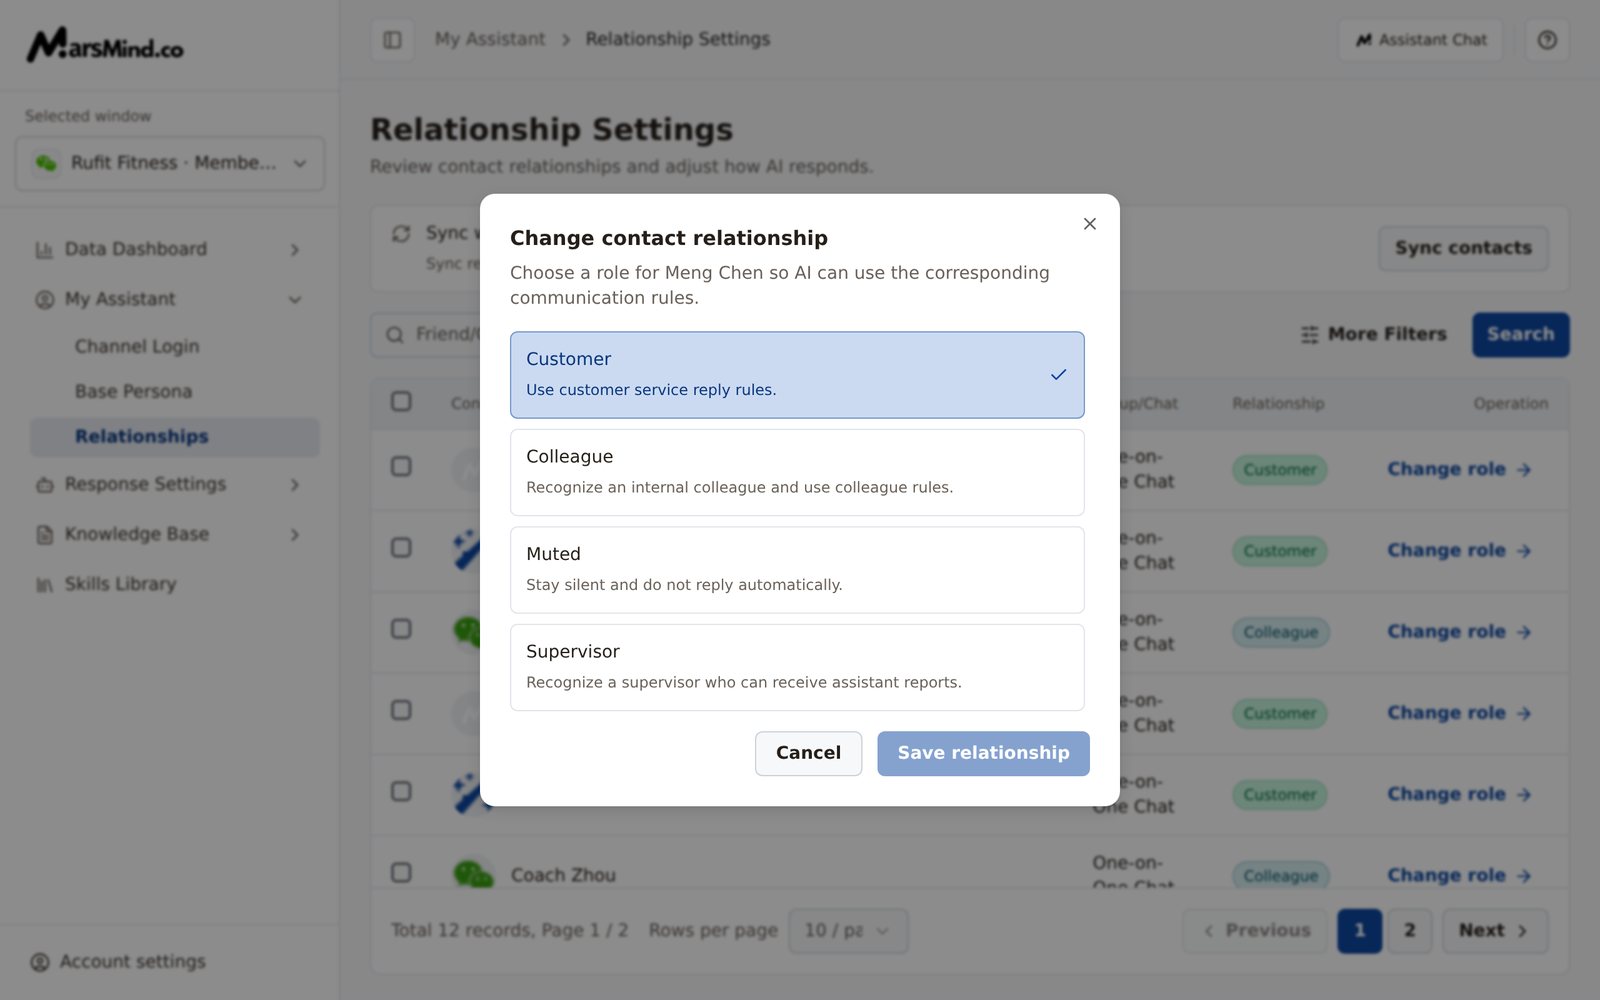1600x1000 pixels.
Task: Click the help question mark icon
Action: pos(1547,40)
